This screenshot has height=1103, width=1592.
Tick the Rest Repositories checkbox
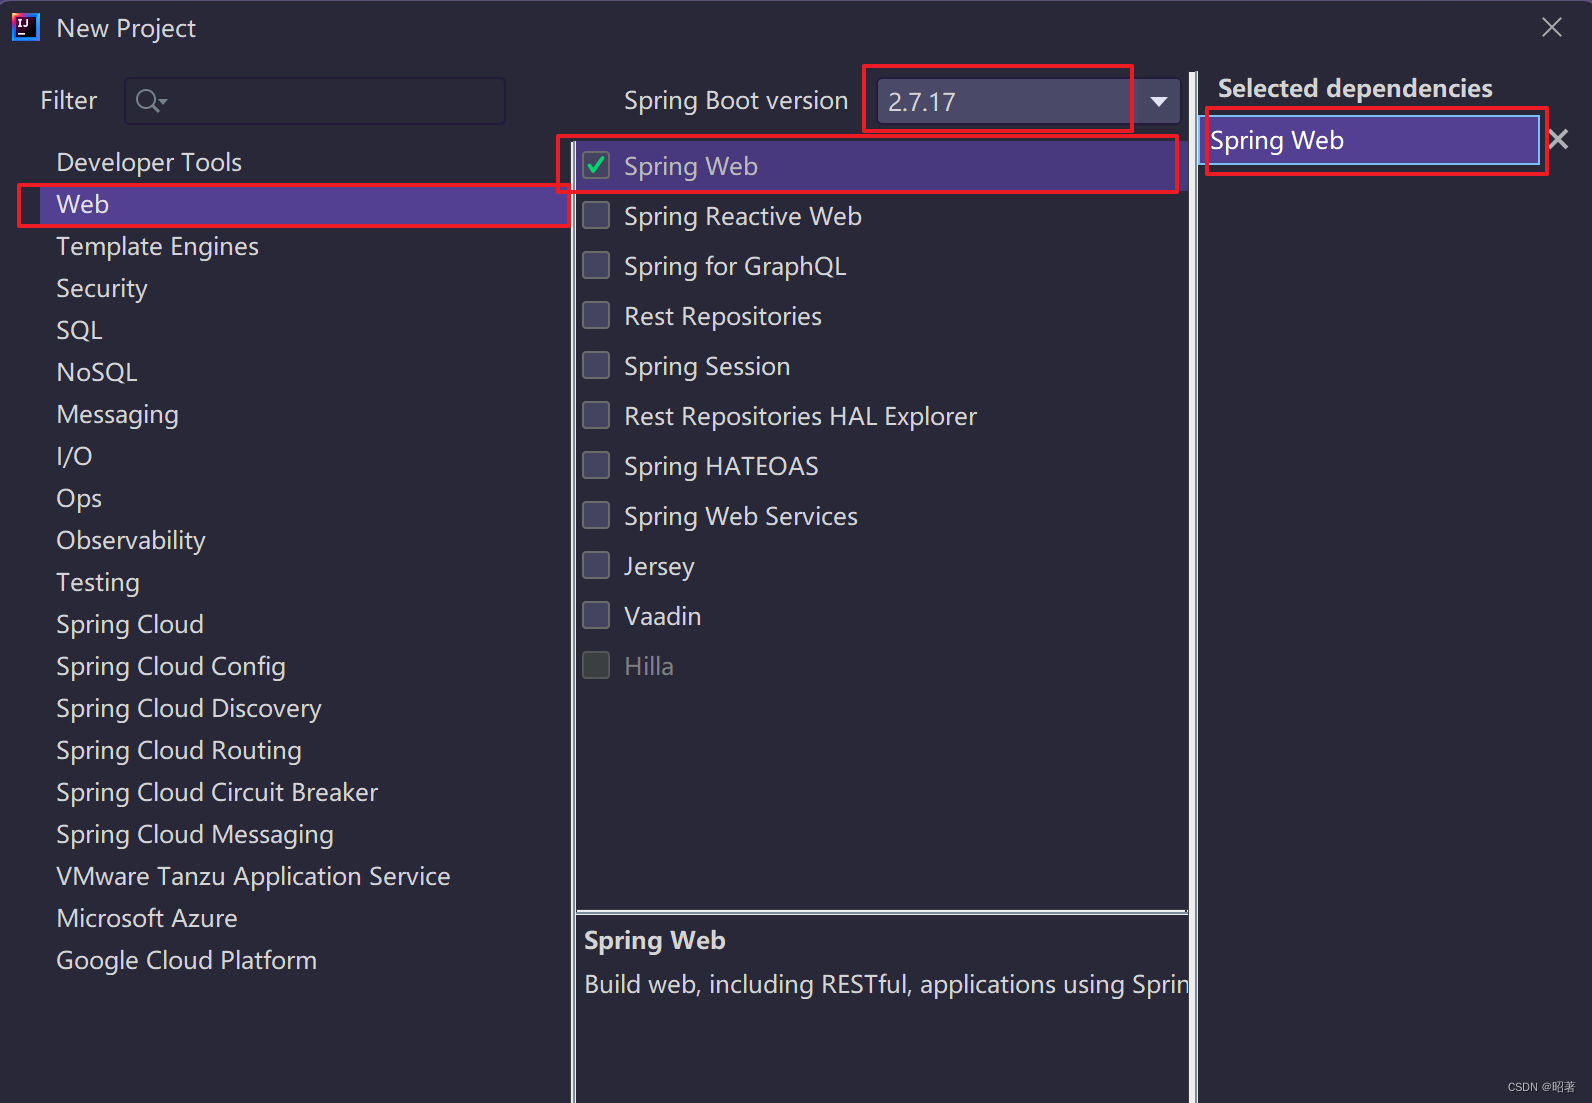(x=596, y=315)
